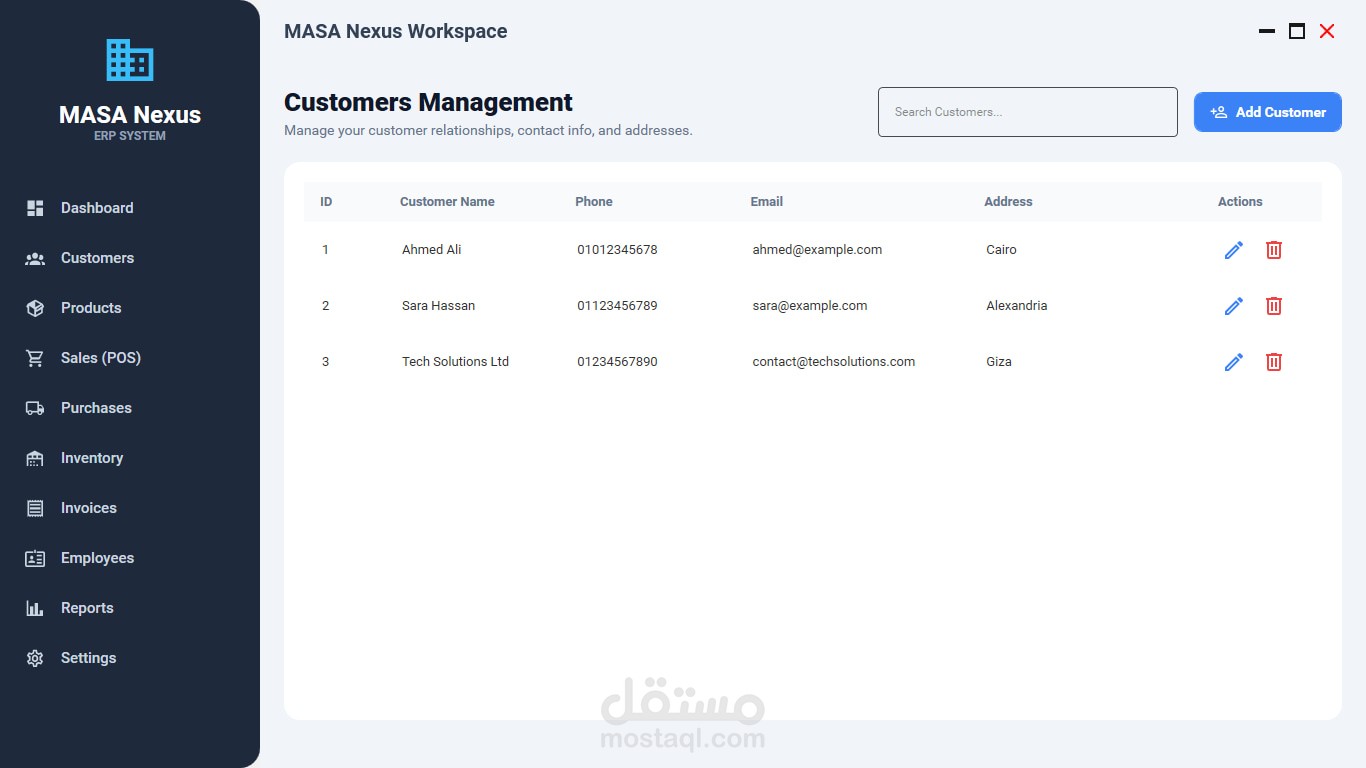Click the Dashboard grid icon in sidebar

pyautogui.click(x=35, y=208)
